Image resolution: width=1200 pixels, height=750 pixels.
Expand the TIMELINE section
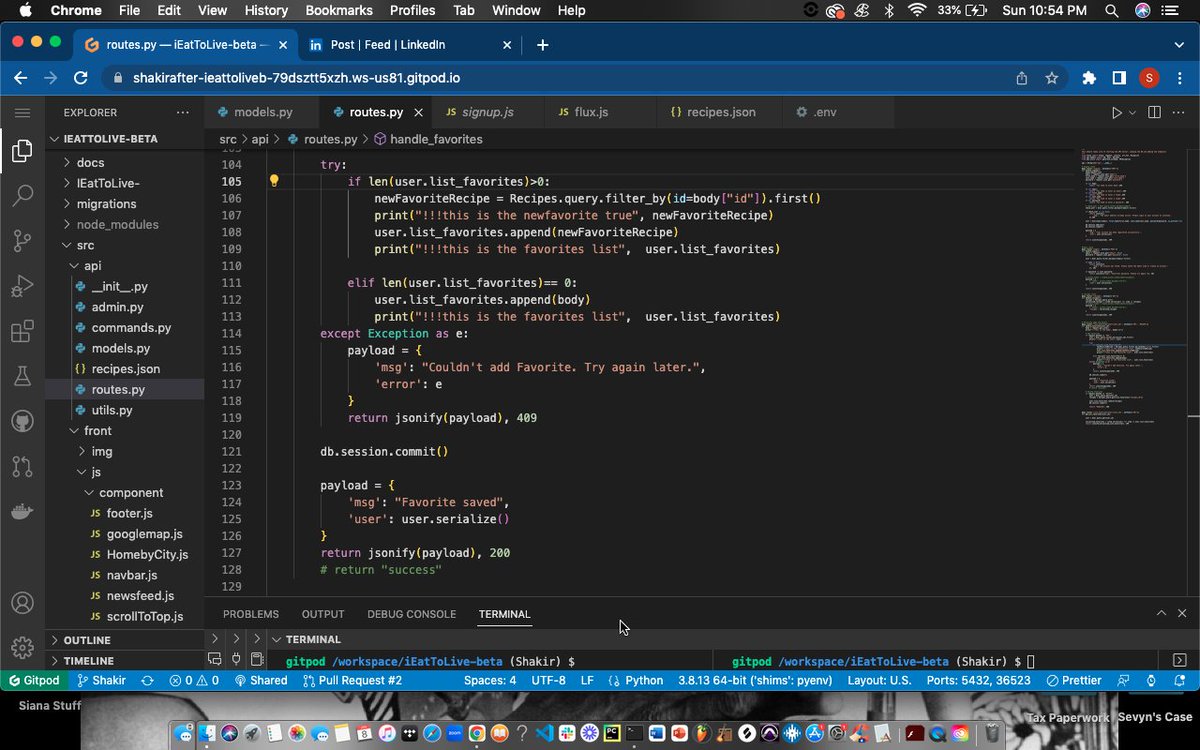point(88,661)
